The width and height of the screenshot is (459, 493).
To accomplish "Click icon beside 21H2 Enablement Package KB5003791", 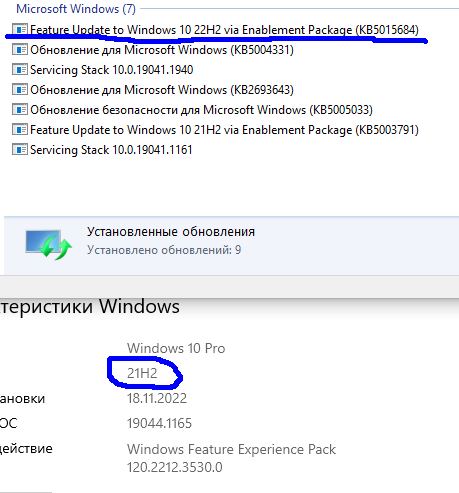I will [x=20, y=130].
